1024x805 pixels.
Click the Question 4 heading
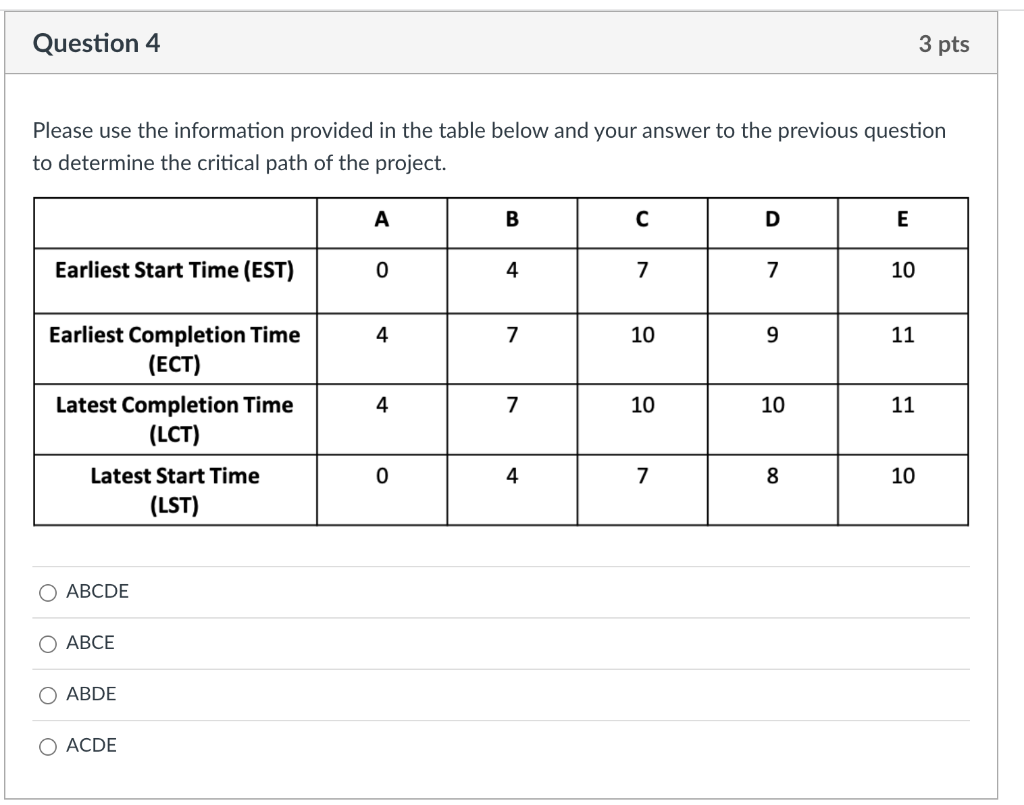[96, 43]
